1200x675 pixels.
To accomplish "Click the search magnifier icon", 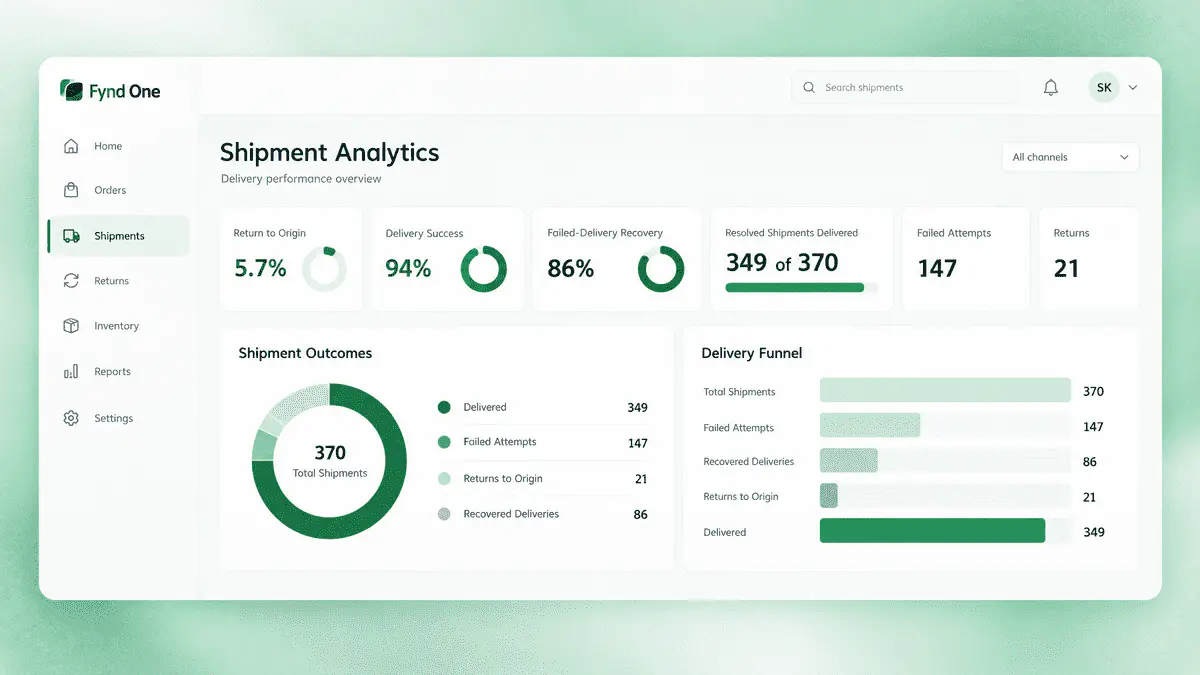I will (809, 88).
